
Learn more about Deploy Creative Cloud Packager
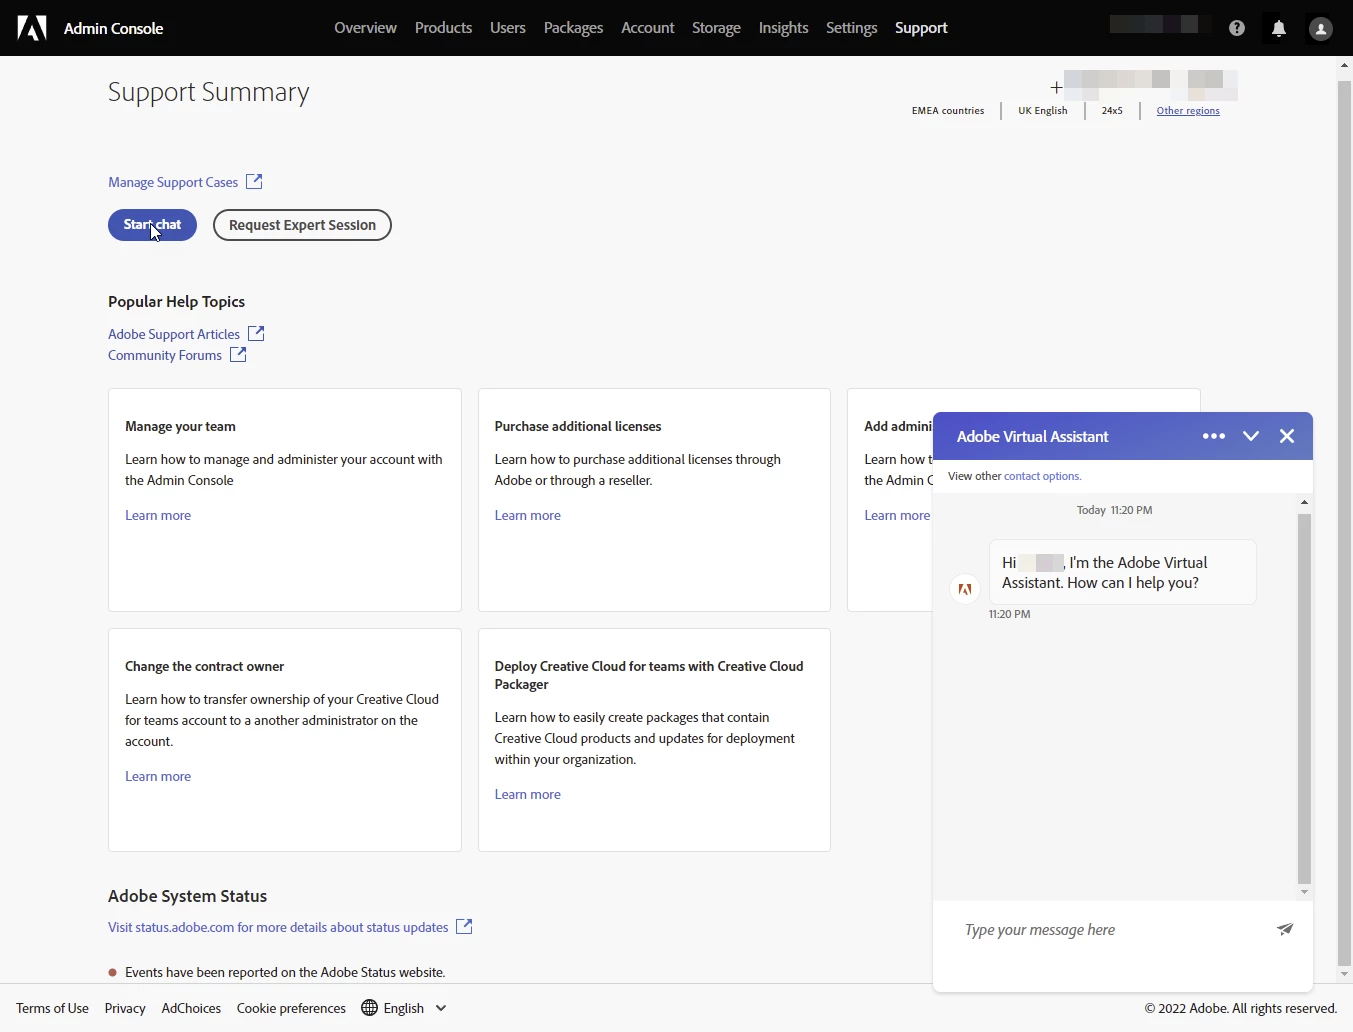[x=527, y=794]
